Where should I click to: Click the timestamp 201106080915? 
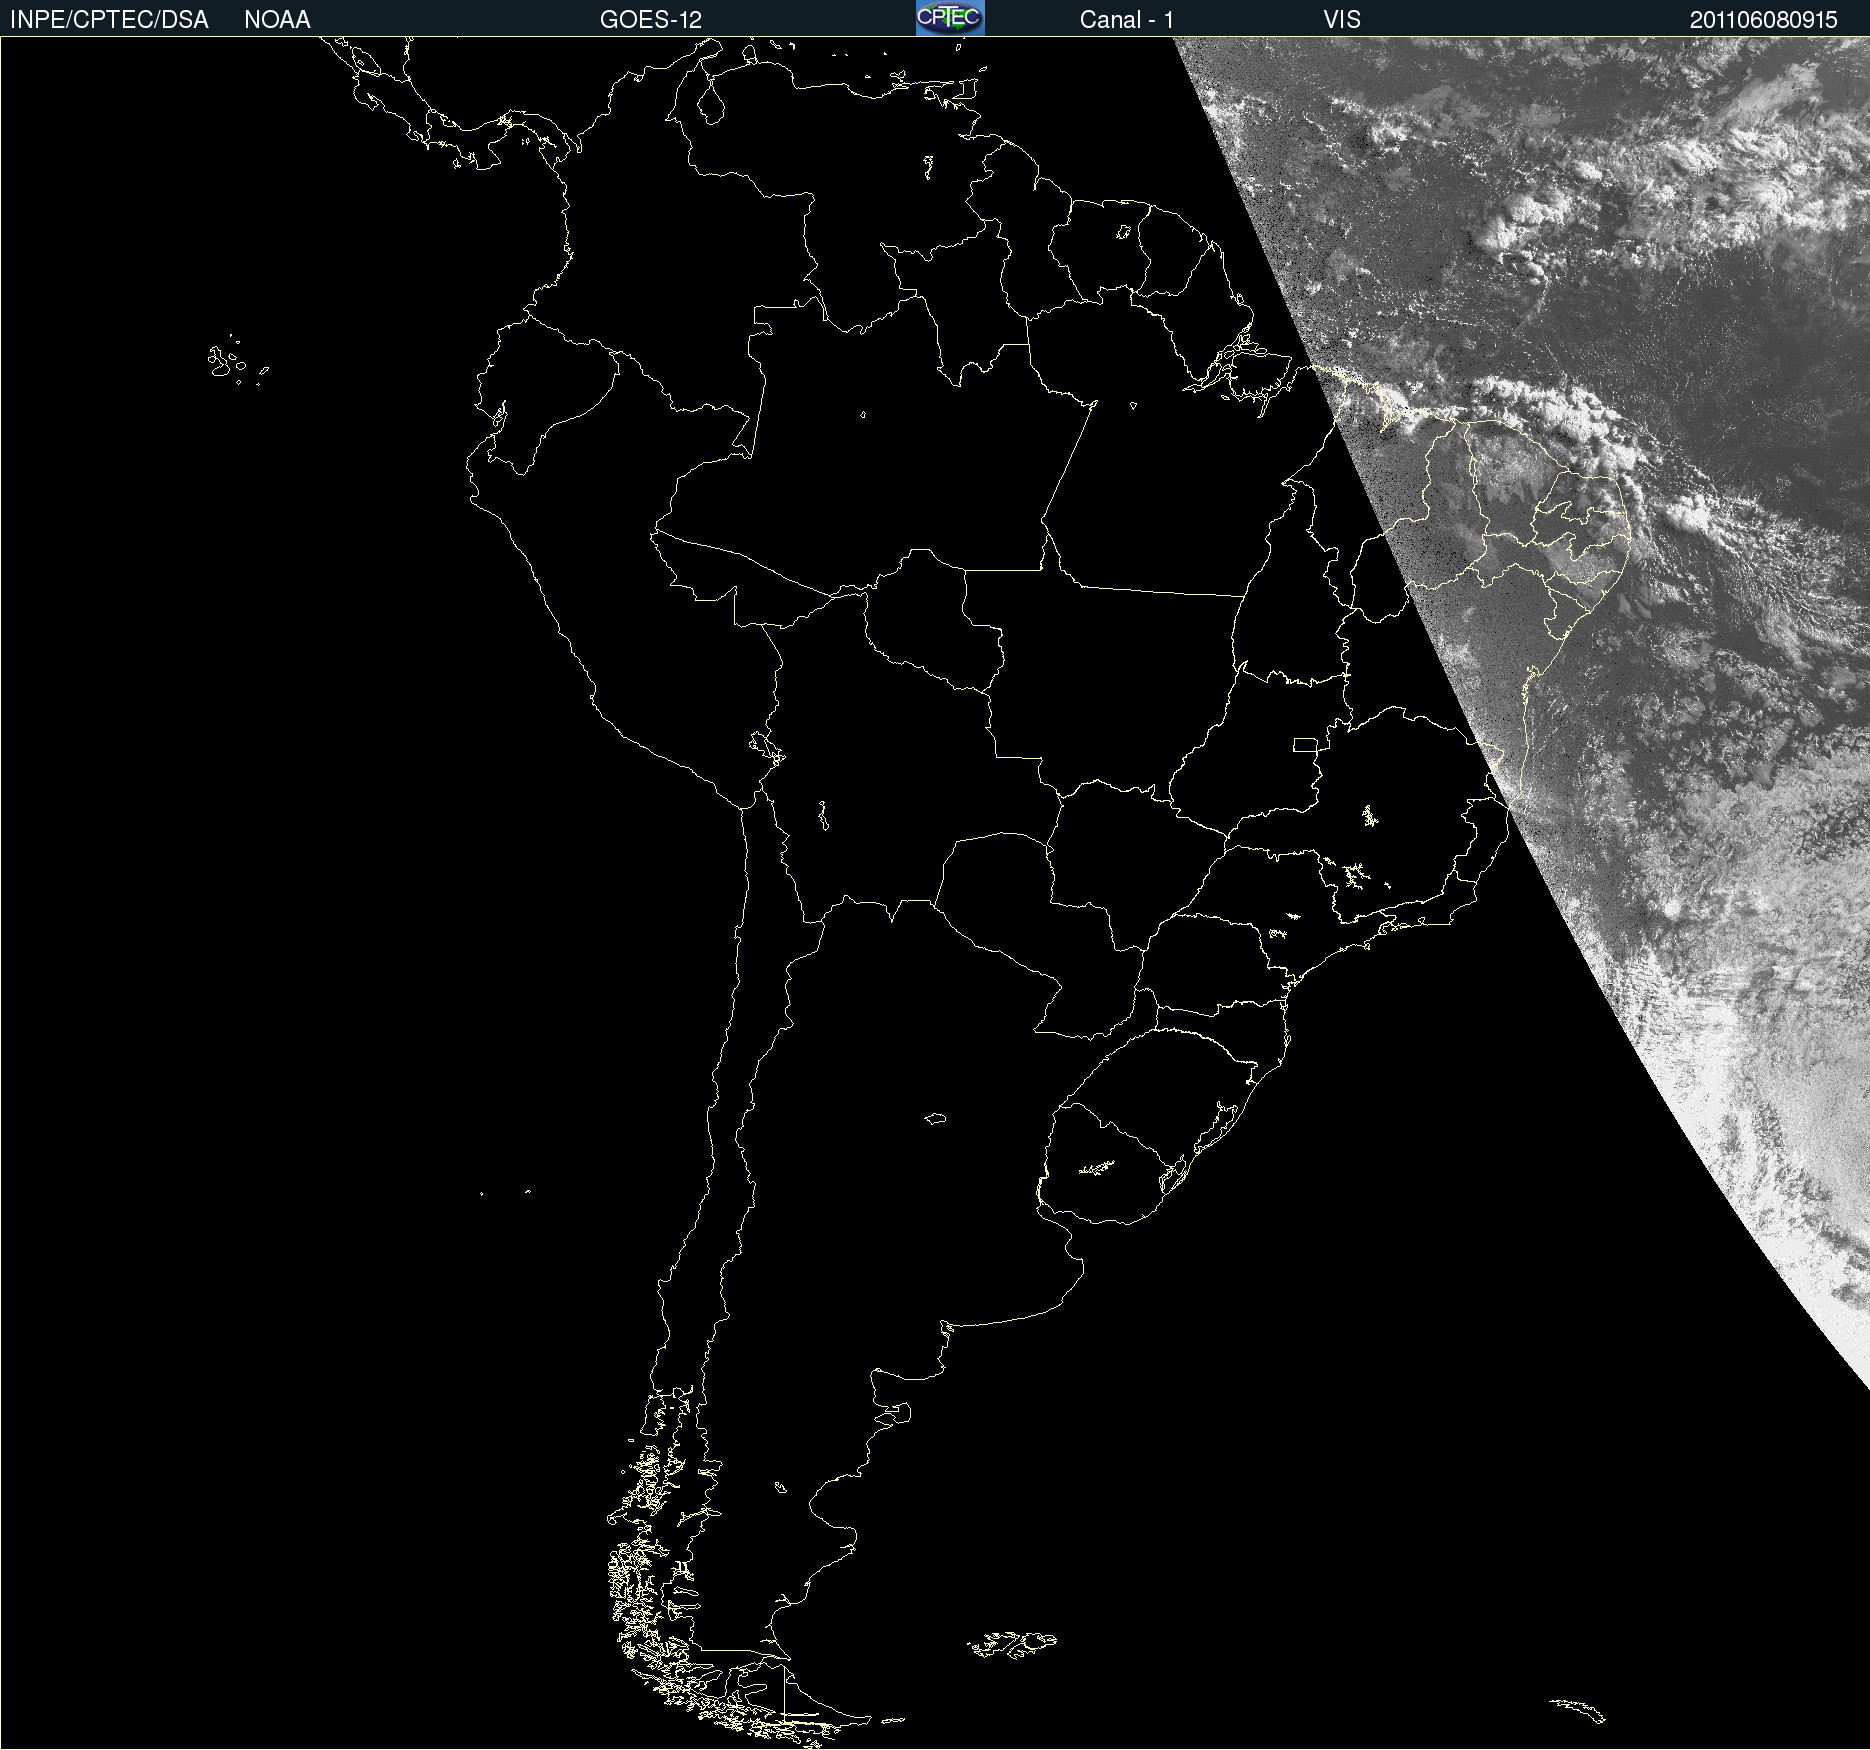pyautogui.click(x=1764, y=20)
